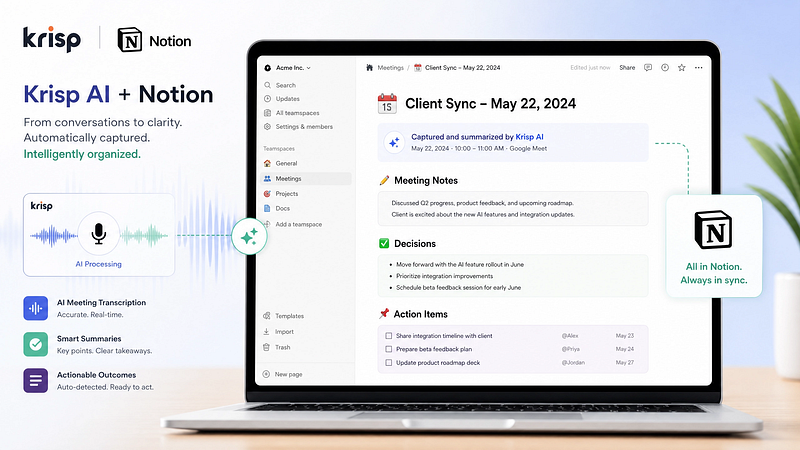Click the Projects target icon

tap(267, 194)
